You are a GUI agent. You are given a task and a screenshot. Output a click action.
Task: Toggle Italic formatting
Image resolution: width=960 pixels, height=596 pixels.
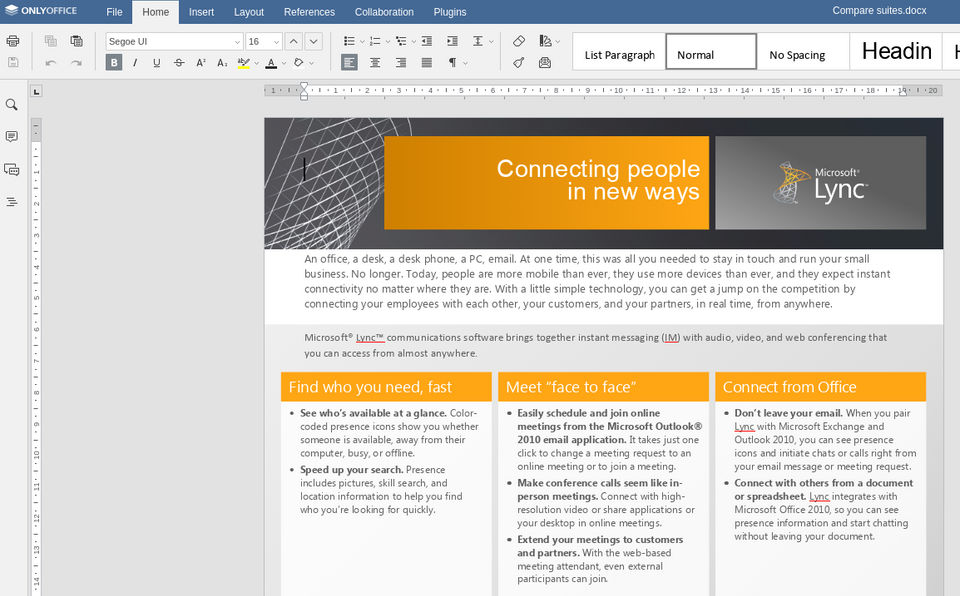pyautogui.click(x=135, y=63)
